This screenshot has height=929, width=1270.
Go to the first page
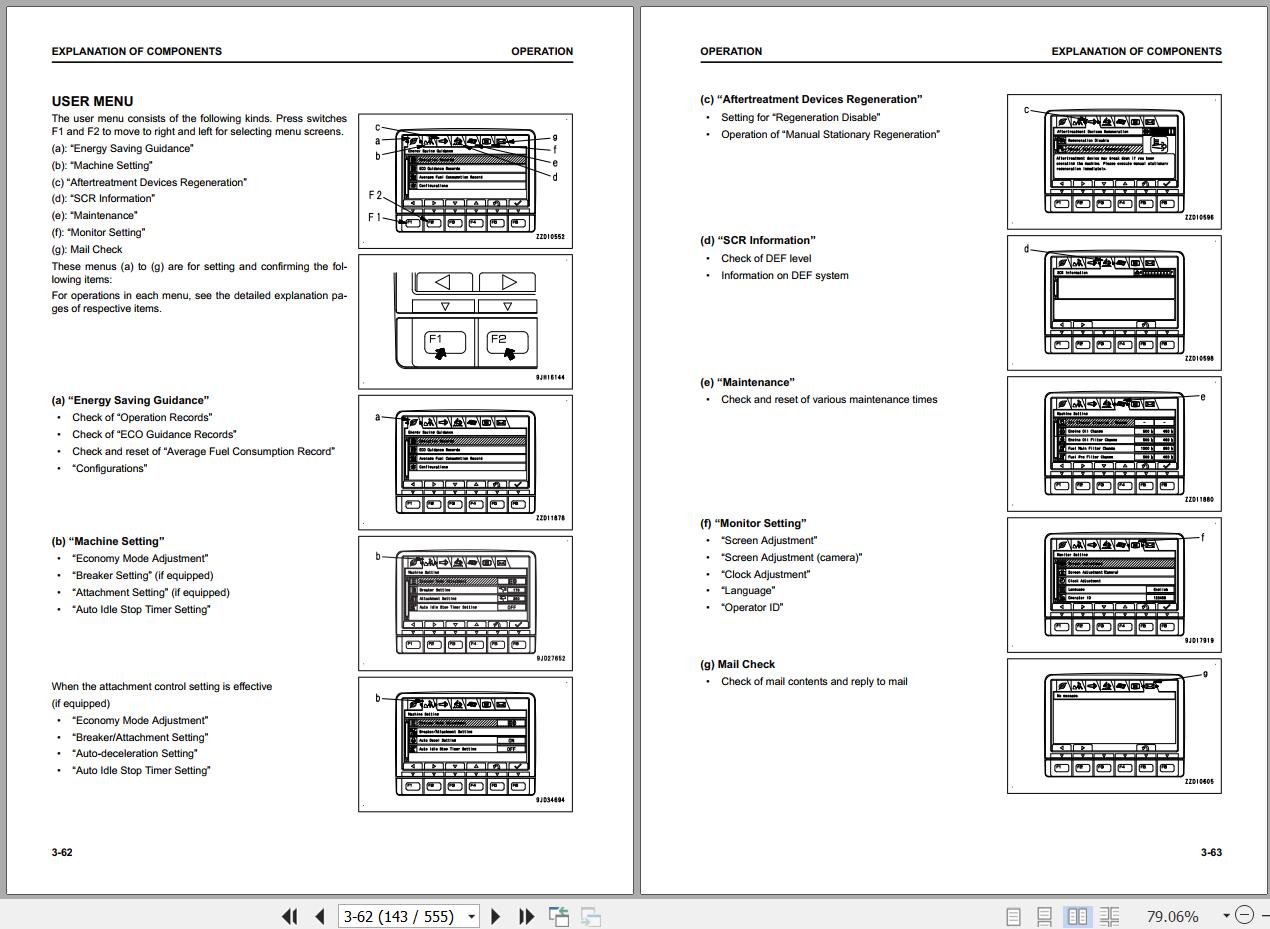tap(290, 916)
